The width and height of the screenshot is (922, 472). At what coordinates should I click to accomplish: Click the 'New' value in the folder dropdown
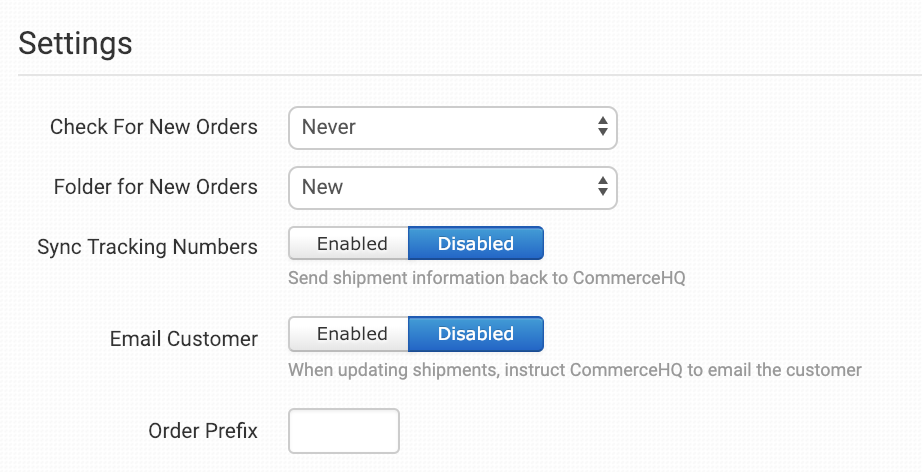pos(323,187)
